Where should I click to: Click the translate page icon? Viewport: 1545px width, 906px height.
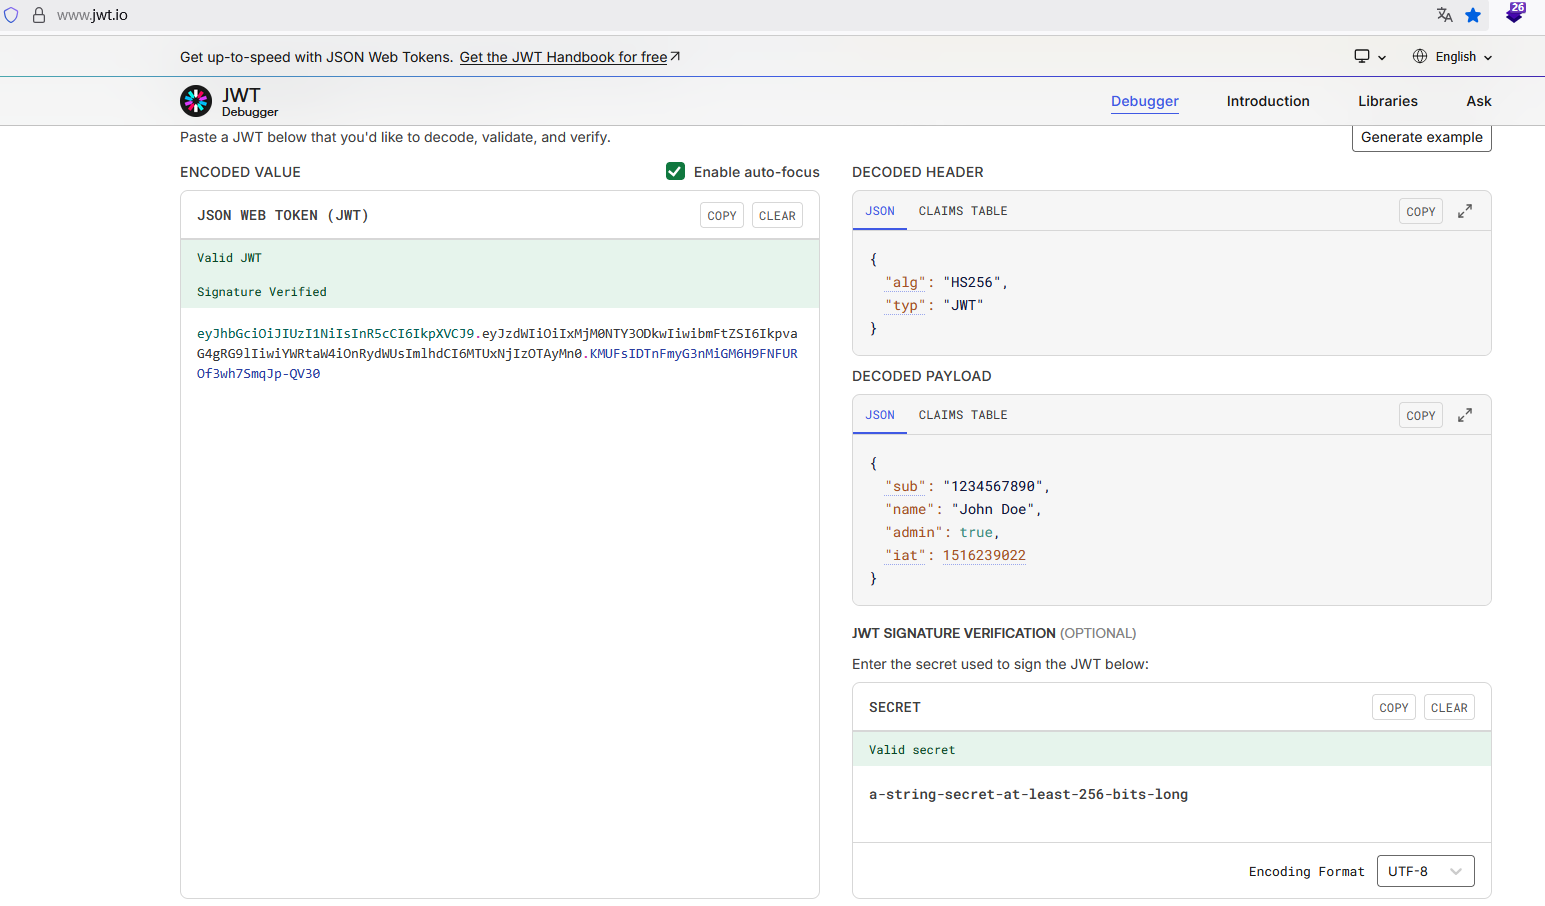click(1444, 15)
